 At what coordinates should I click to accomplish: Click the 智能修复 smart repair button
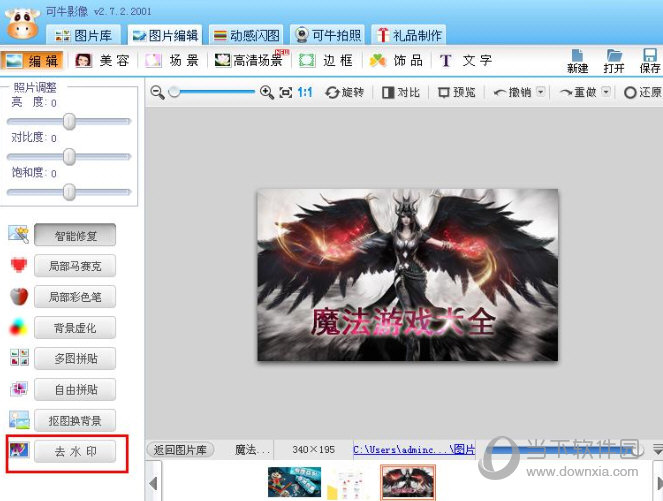point(75,236)
